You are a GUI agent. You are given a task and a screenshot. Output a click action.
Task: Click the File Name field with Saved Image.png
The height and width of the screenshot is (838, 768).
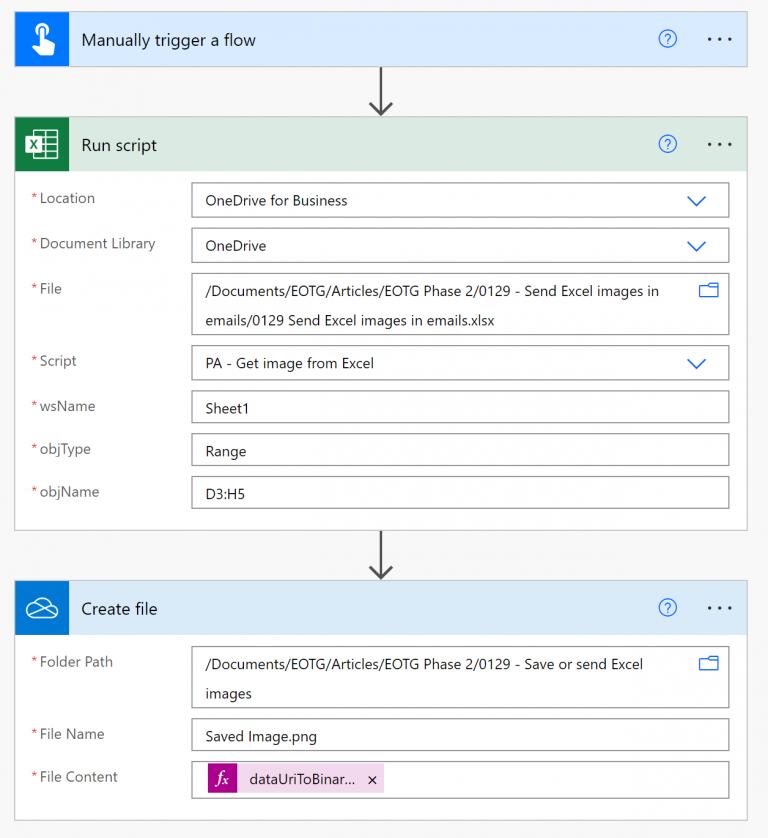click(x=460, y=735)
